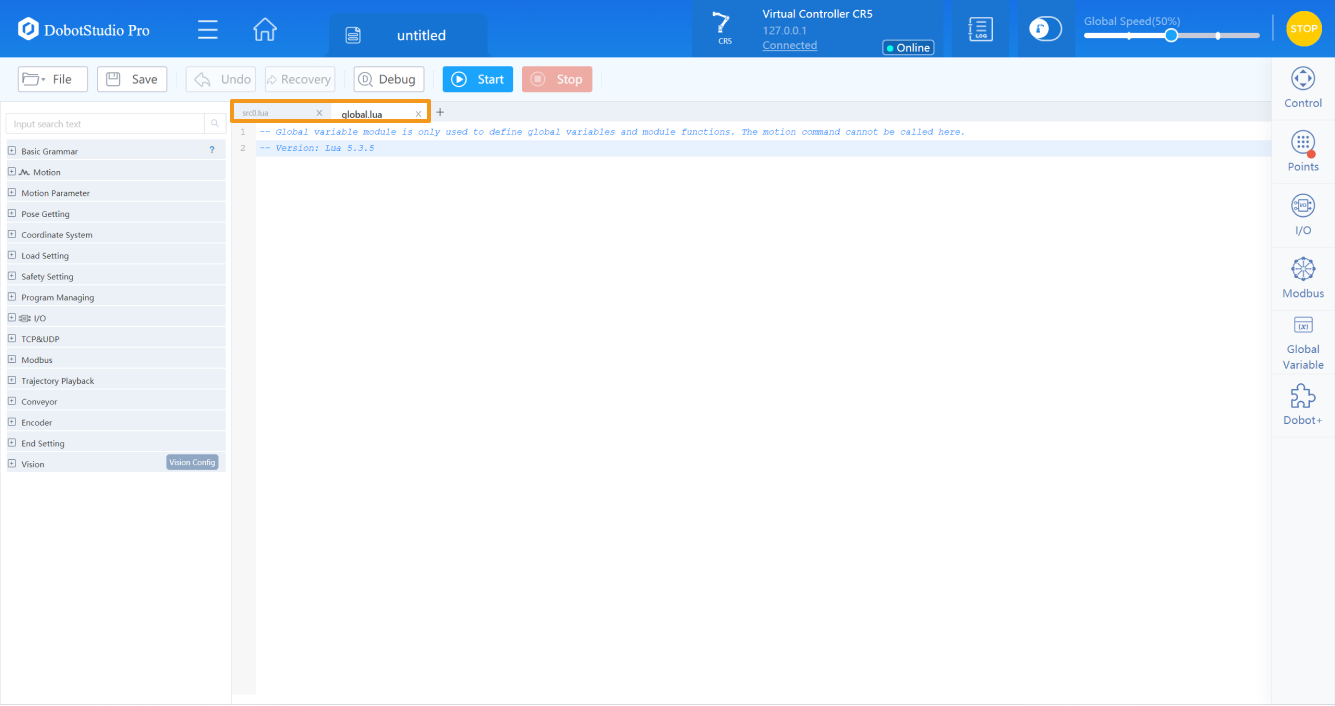Open the Dobot+ plugins panel
The height and width of the screenshot is (706, 1335).
(1303, 404)
